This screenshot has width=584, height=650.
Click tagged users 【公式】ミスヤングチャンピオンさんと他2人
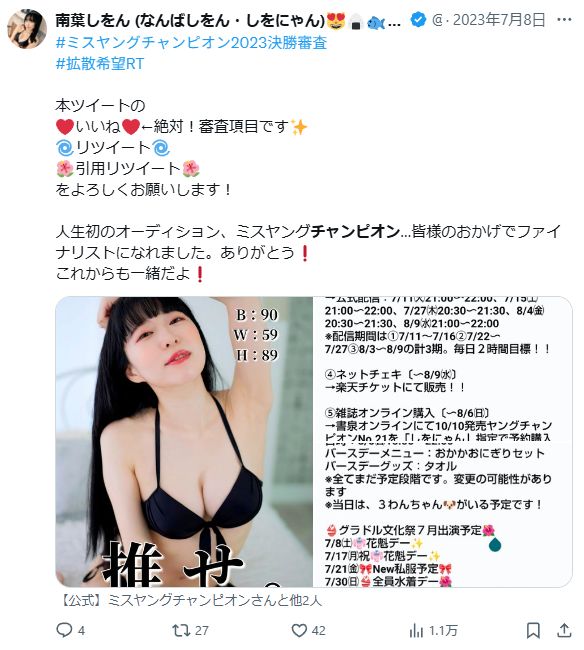pos(190,600)
